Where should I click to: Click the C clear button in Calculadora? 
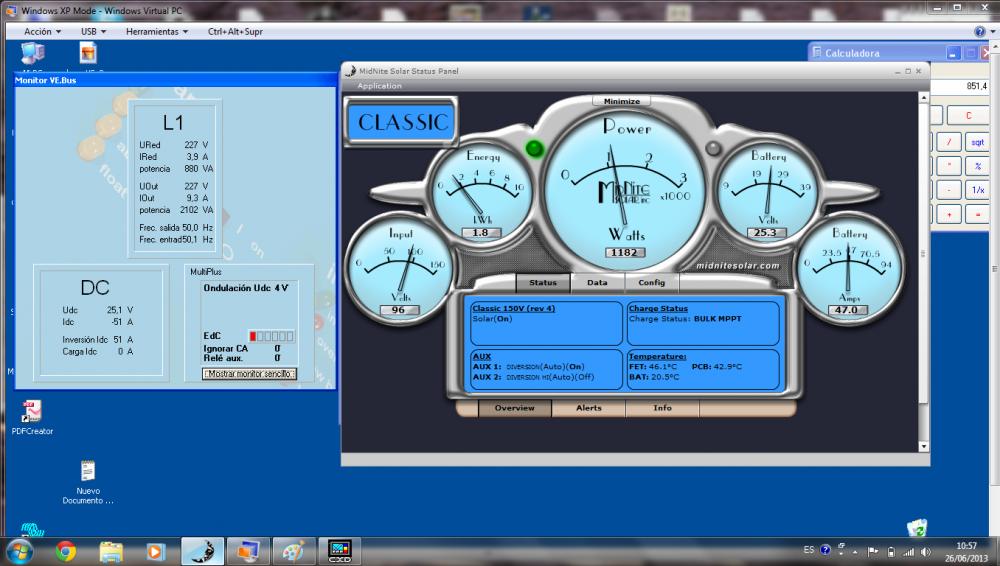point(968,115)
